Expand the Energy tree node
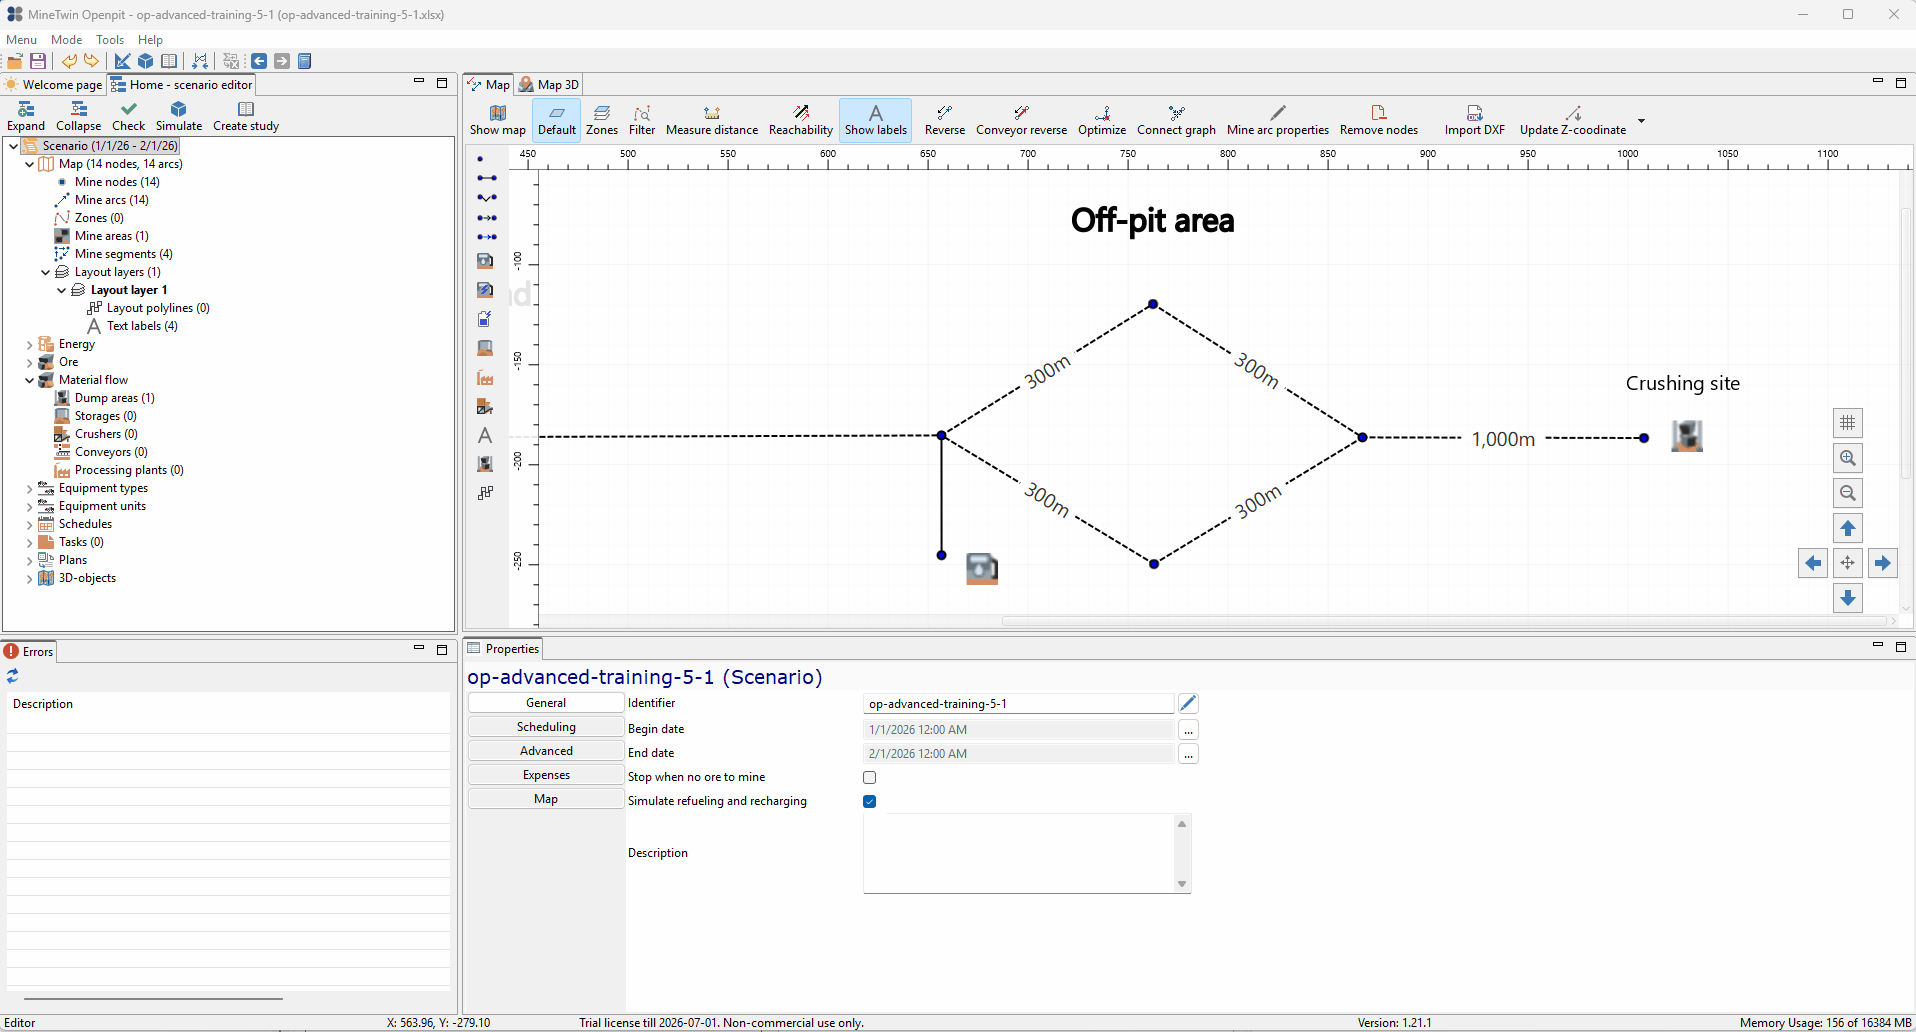This screenshot has height=1032, width=1916. (30, 344)
